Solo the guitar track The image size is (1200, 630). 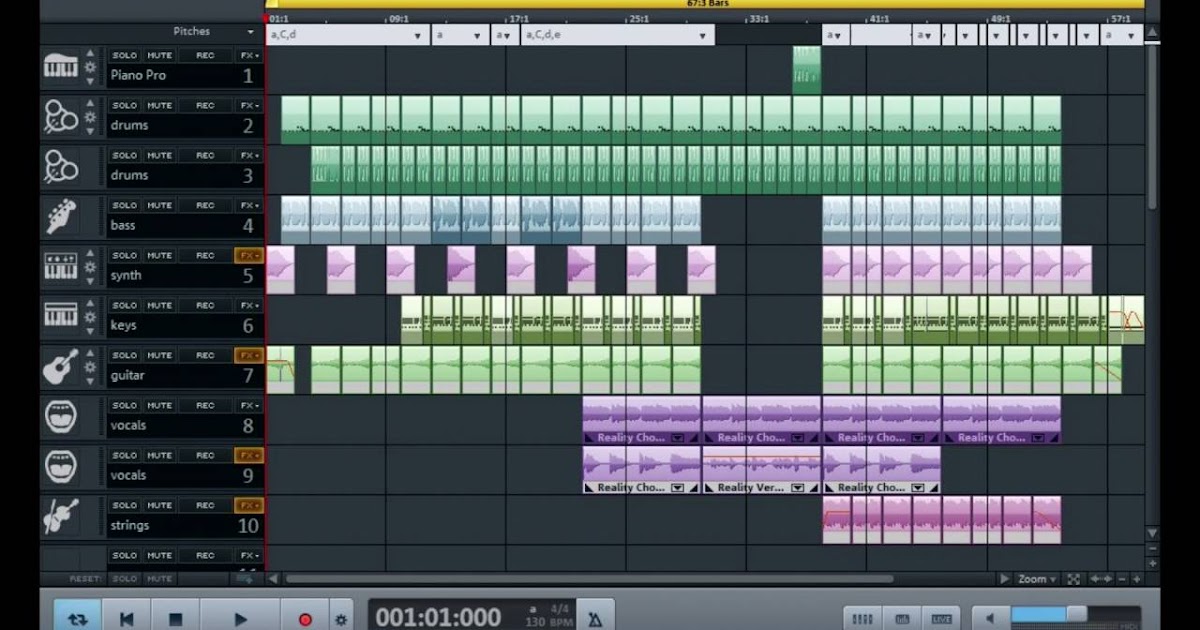click(x=125, y=355)
